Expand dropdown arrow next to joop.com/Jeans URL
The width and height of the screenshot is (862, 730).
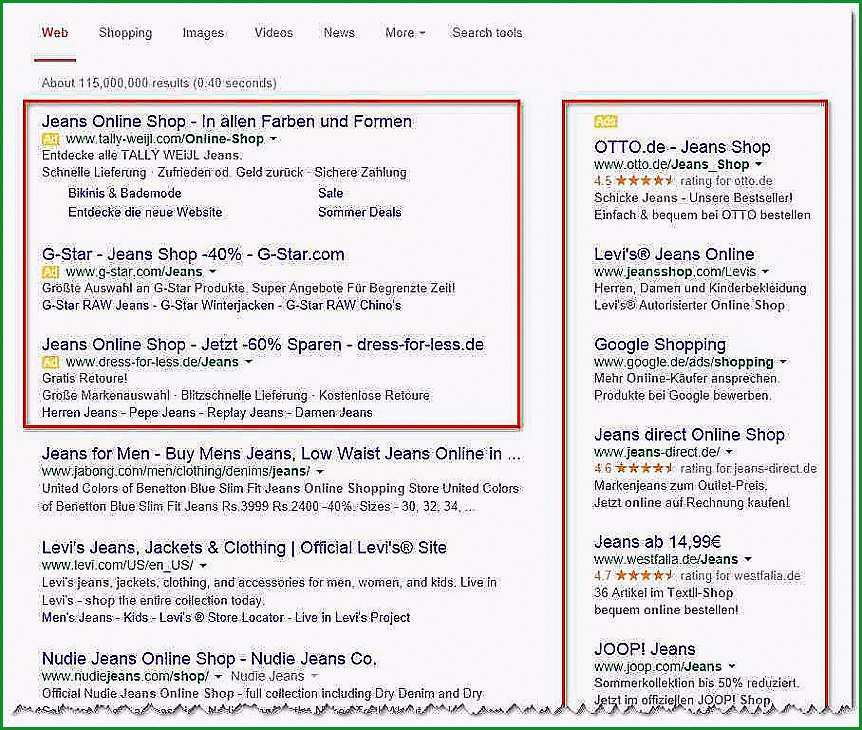point(732,667)
